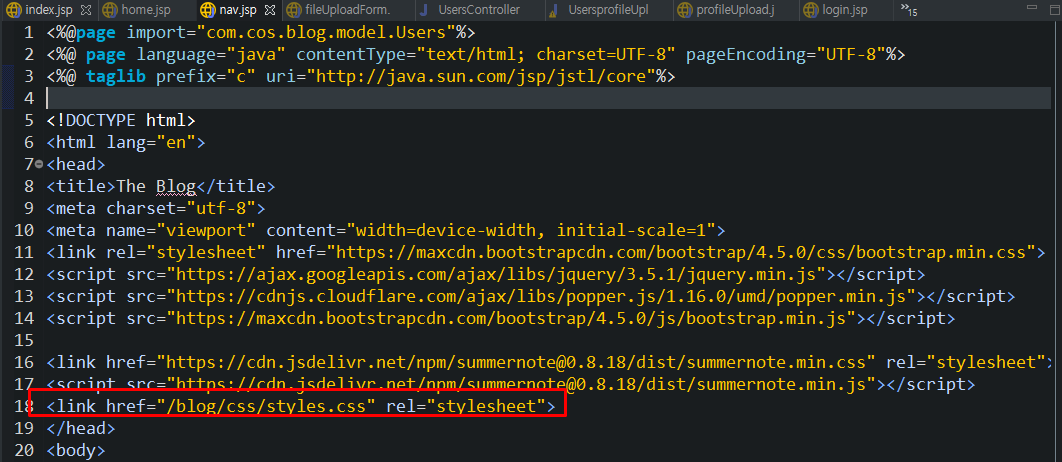
Task: Click line number 15 in gutter
Action: (23, 340)
